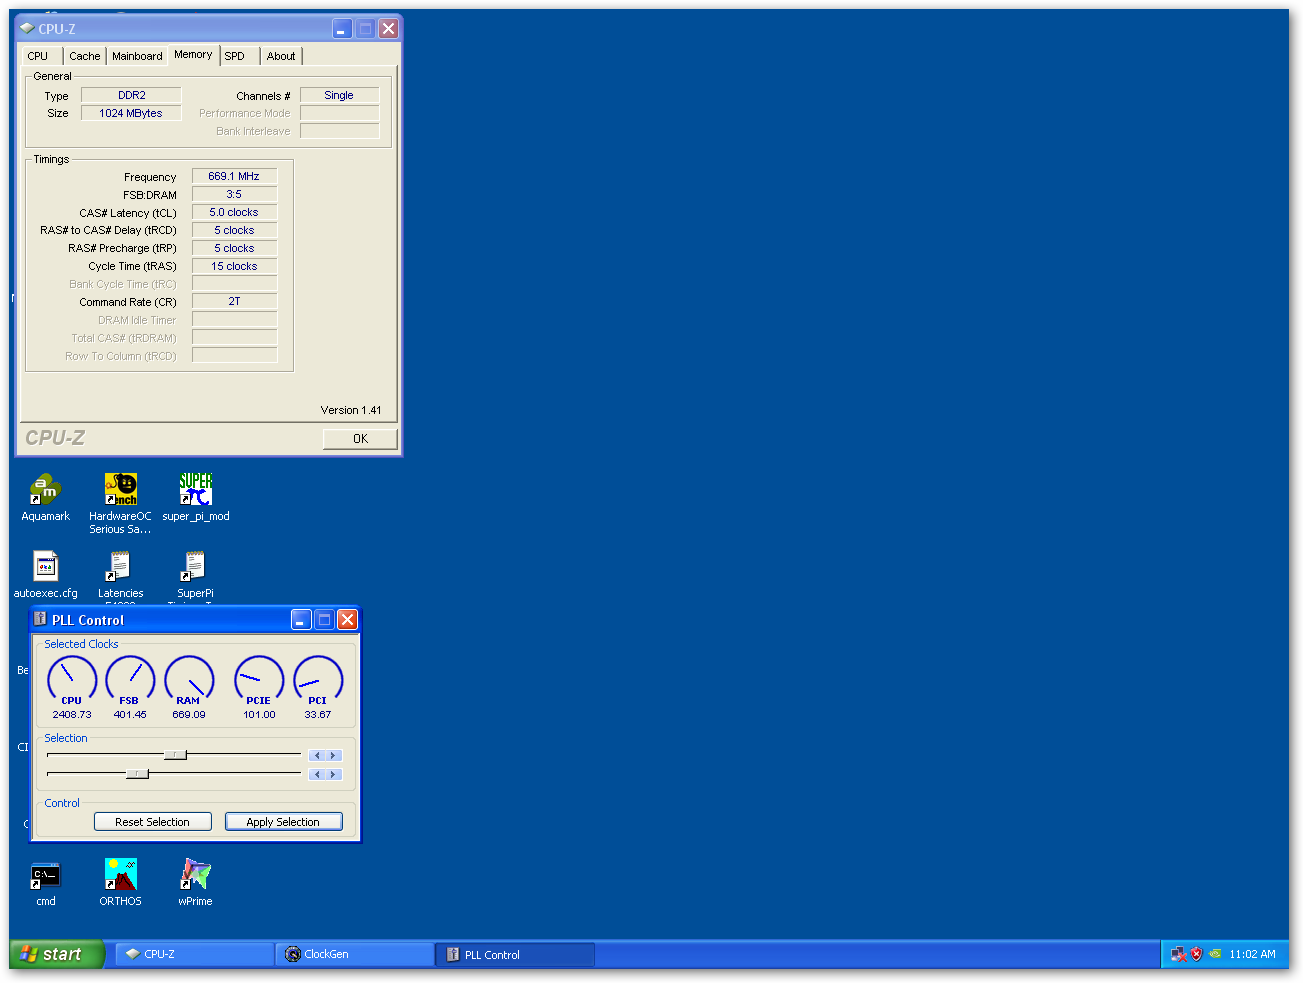Click the PCI clock gauge

[x=318, y=680]
